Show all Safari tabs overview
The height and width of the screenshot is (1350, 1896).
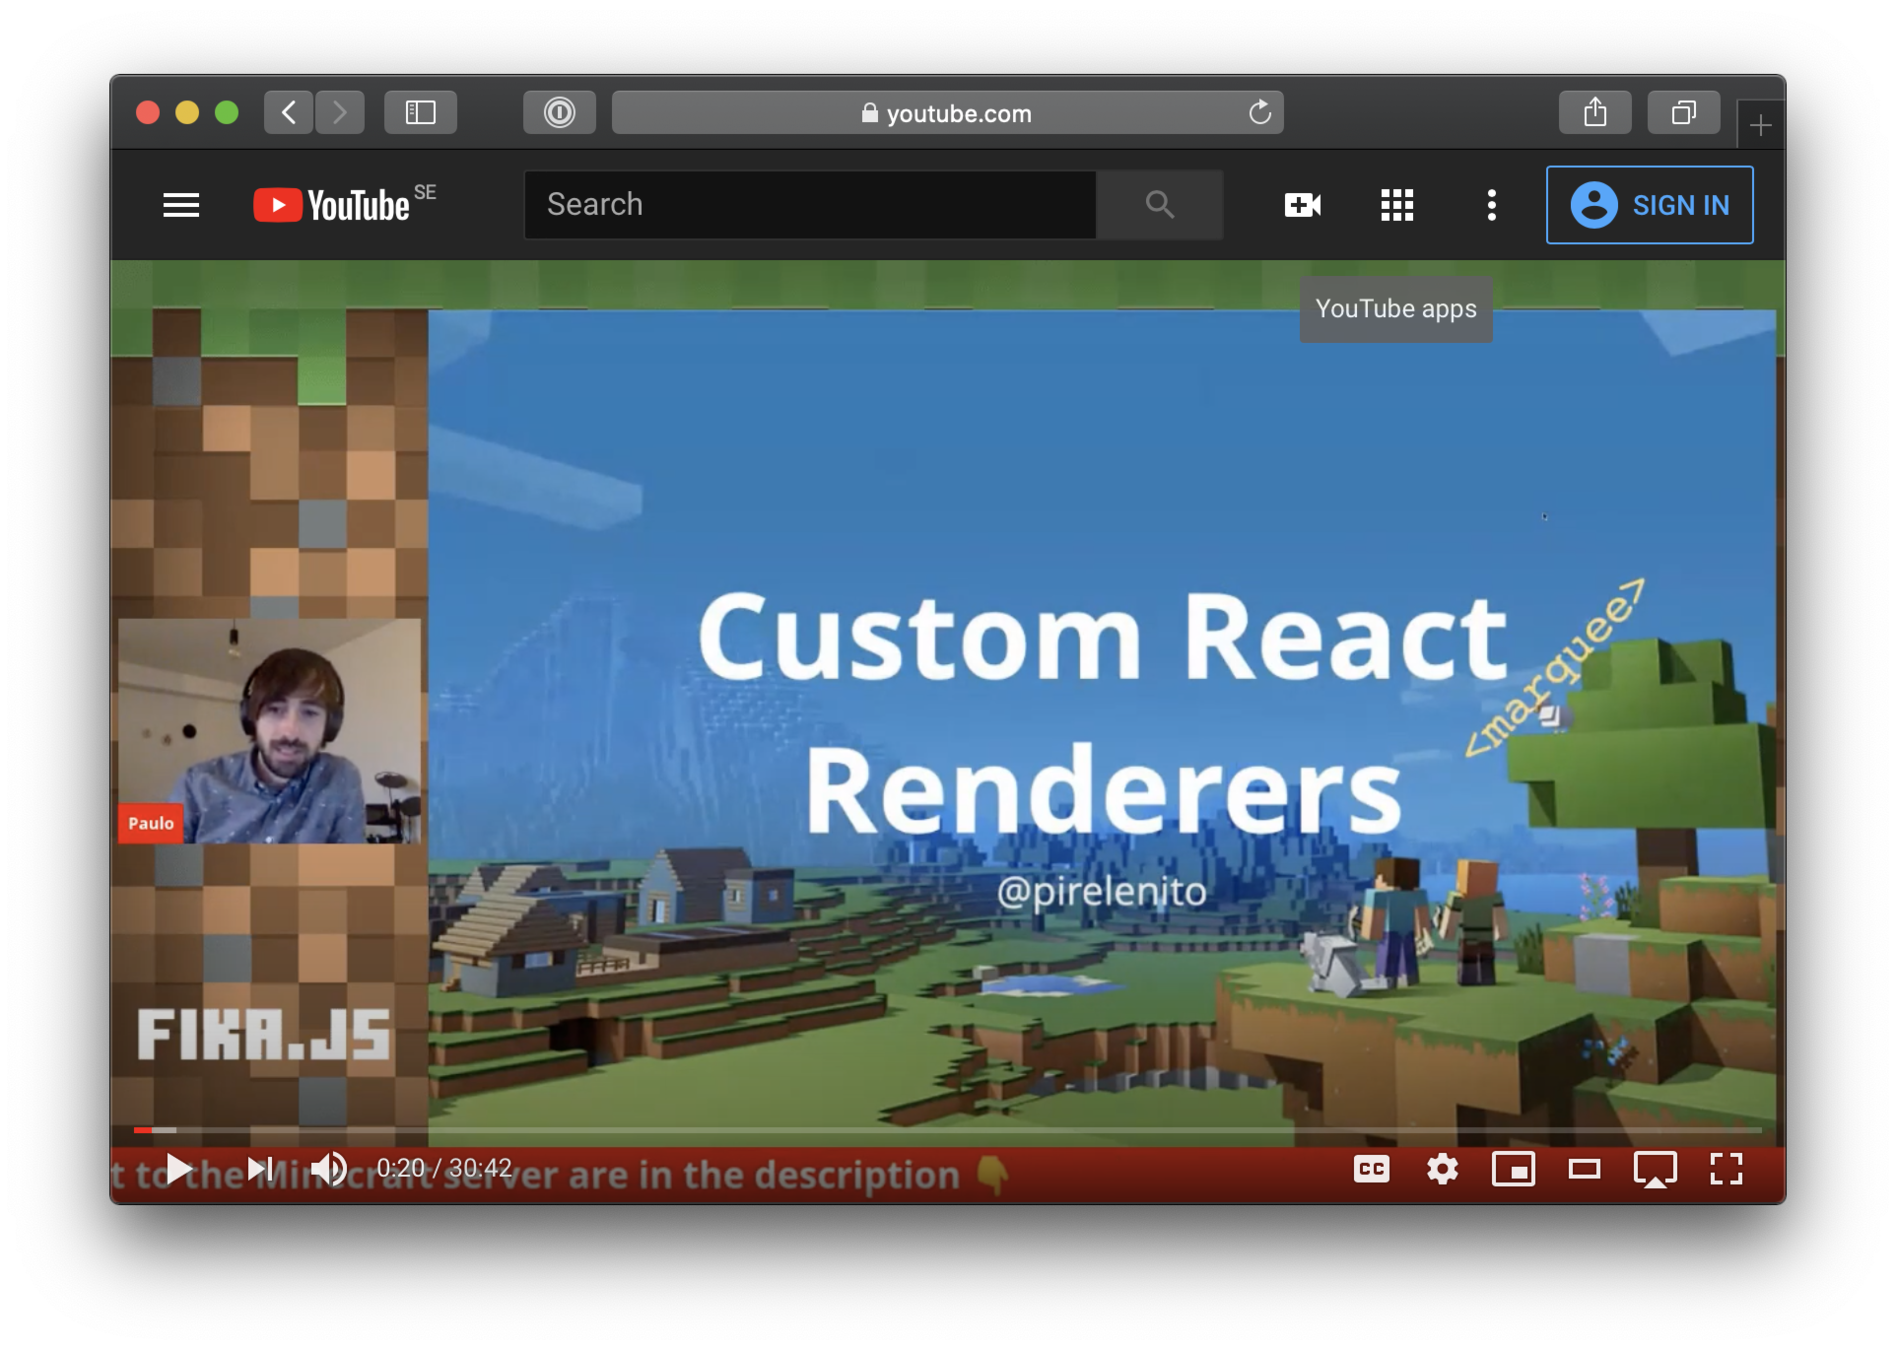[x=1684, y=112]
